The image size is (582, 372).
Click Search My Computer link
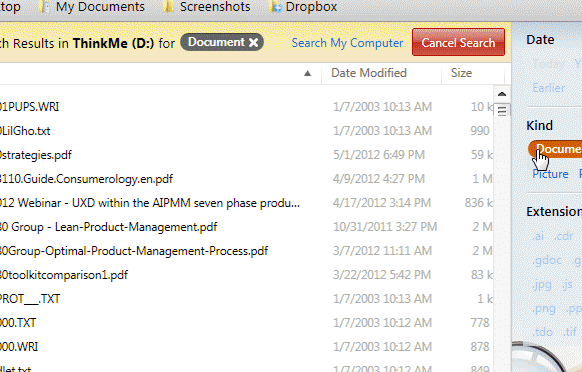(x=347, y=43)
